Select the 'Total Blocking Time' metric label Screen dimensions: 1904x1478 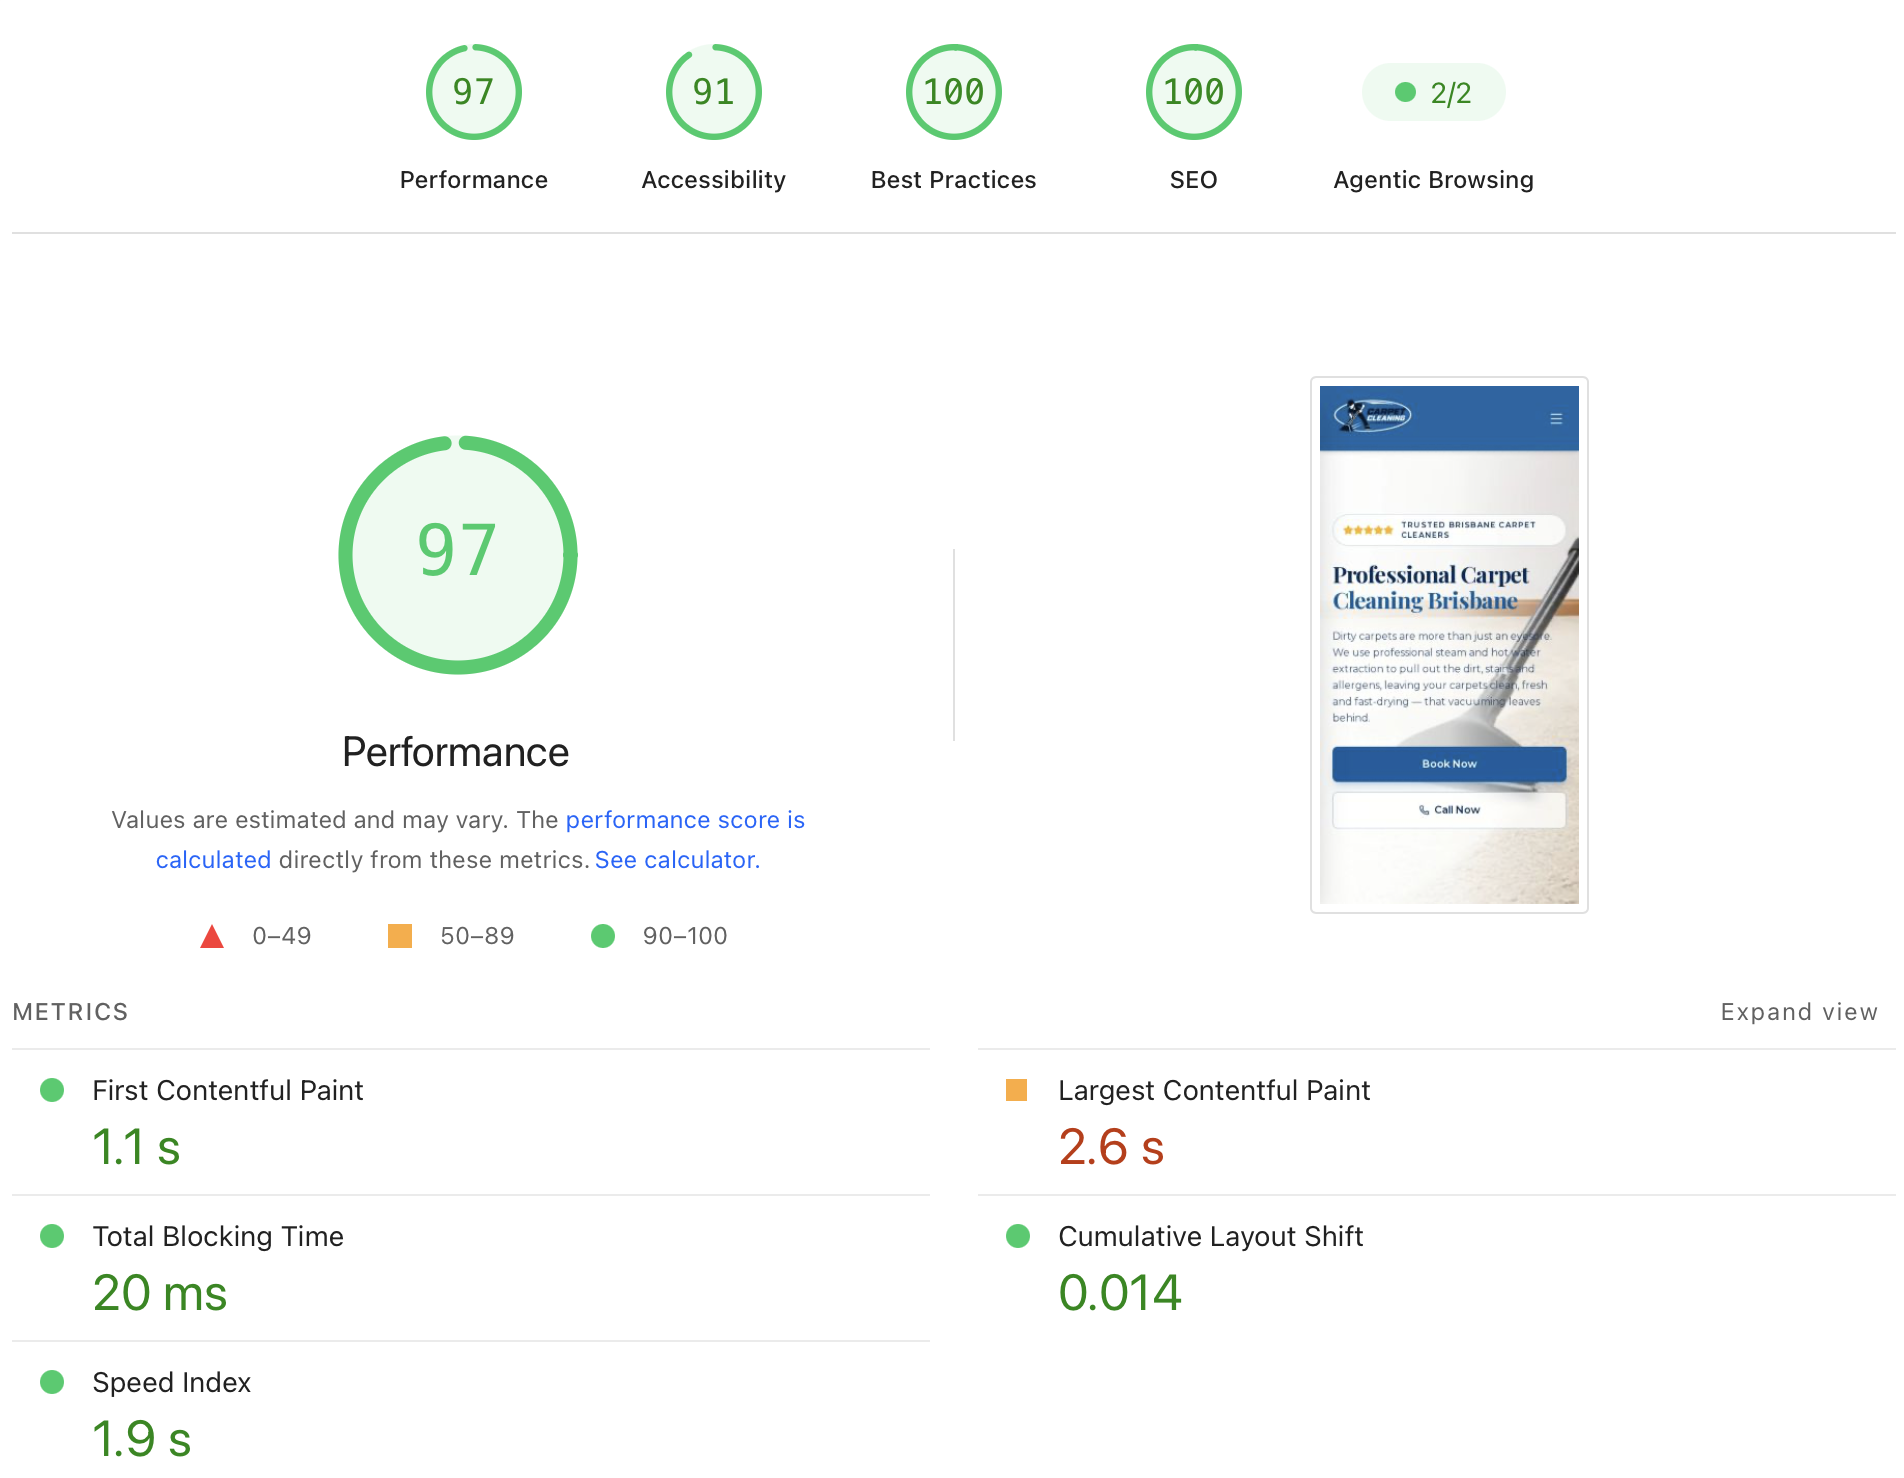218,1236
